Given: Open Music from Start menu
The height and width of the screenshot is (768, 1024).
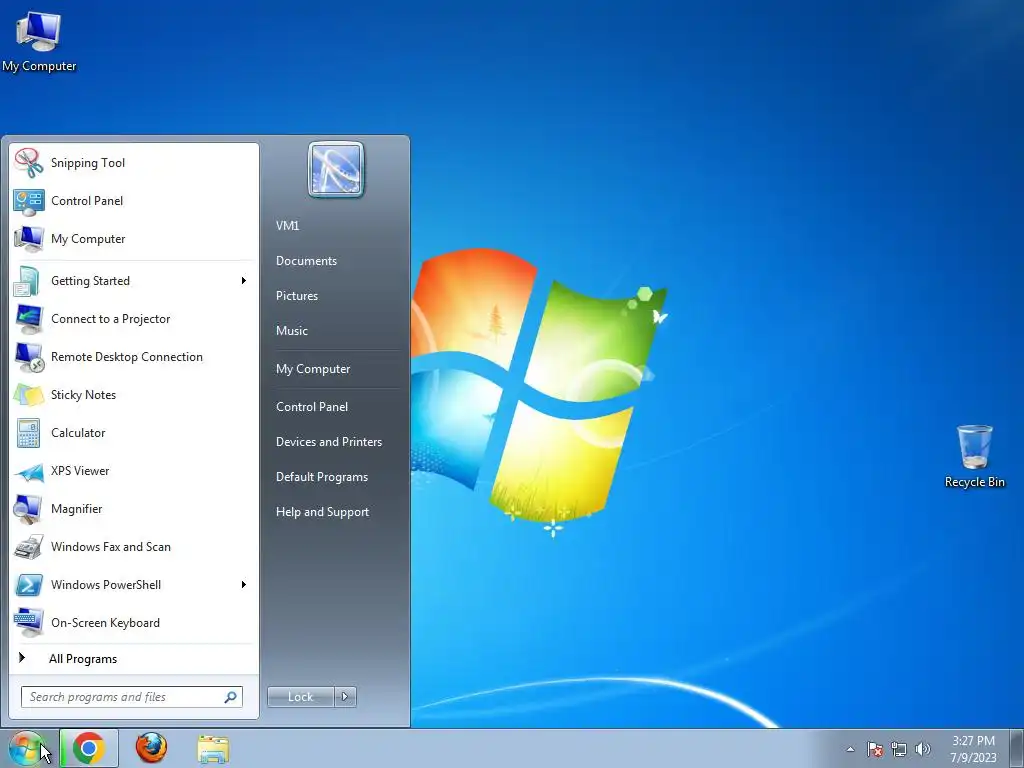Looking at the screenshot, I should pyautogui.click(x=291, y=331).
